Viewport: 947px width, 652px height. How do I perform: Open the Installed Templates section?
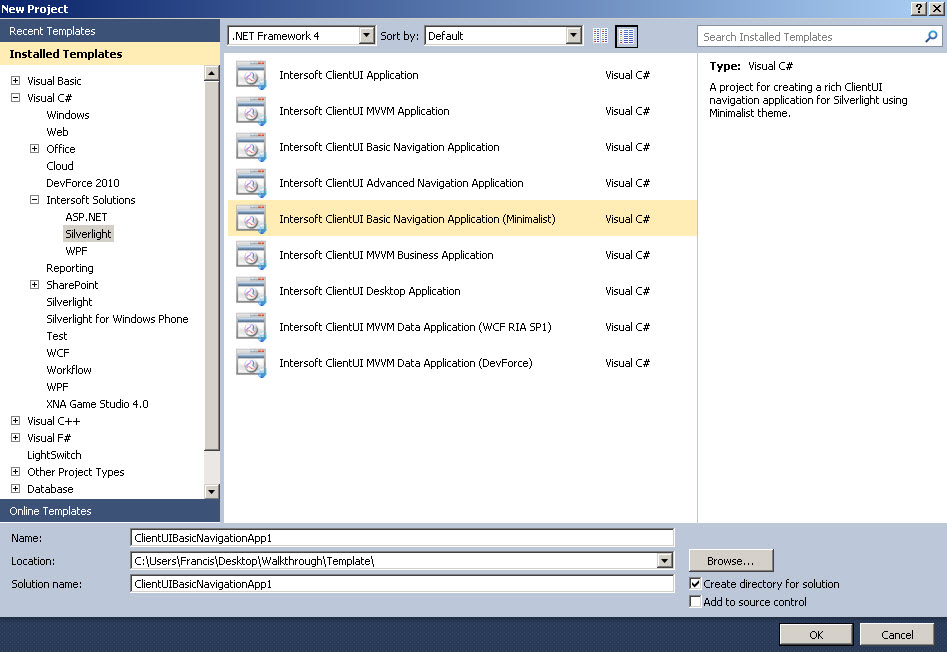pyautogui.click(x=110, y=54)
